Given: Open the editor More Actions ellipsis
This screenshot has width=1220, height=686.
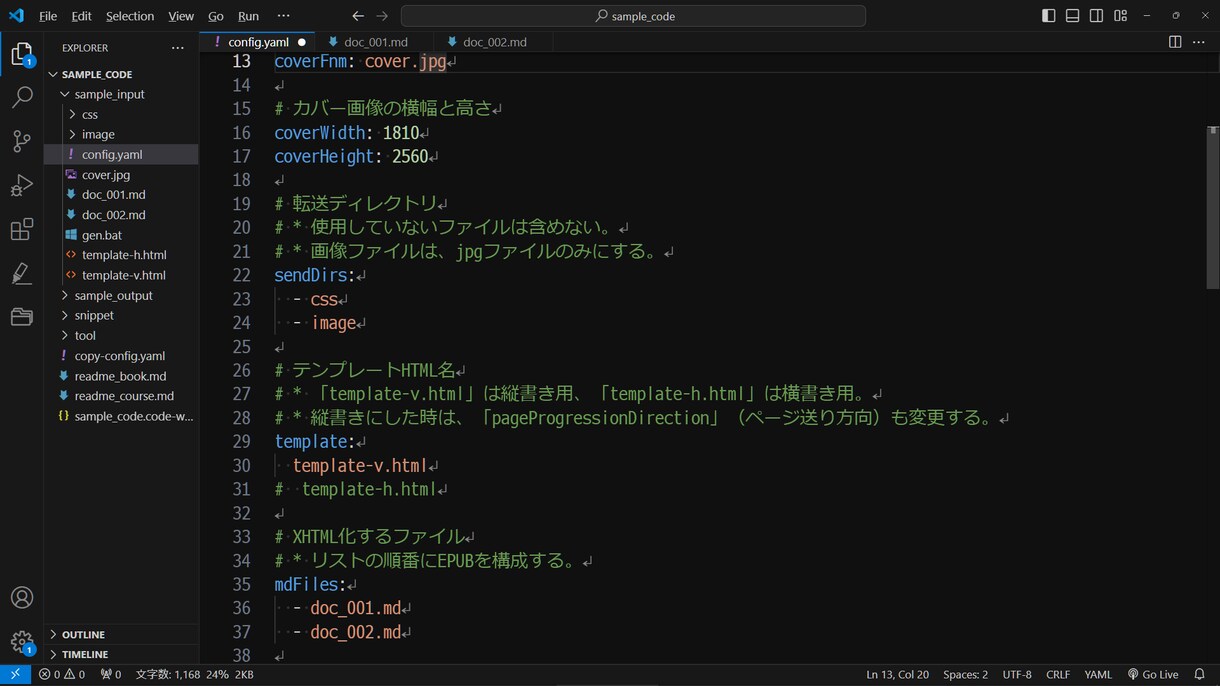Looking at the screenshot, I should [1199, 42].
